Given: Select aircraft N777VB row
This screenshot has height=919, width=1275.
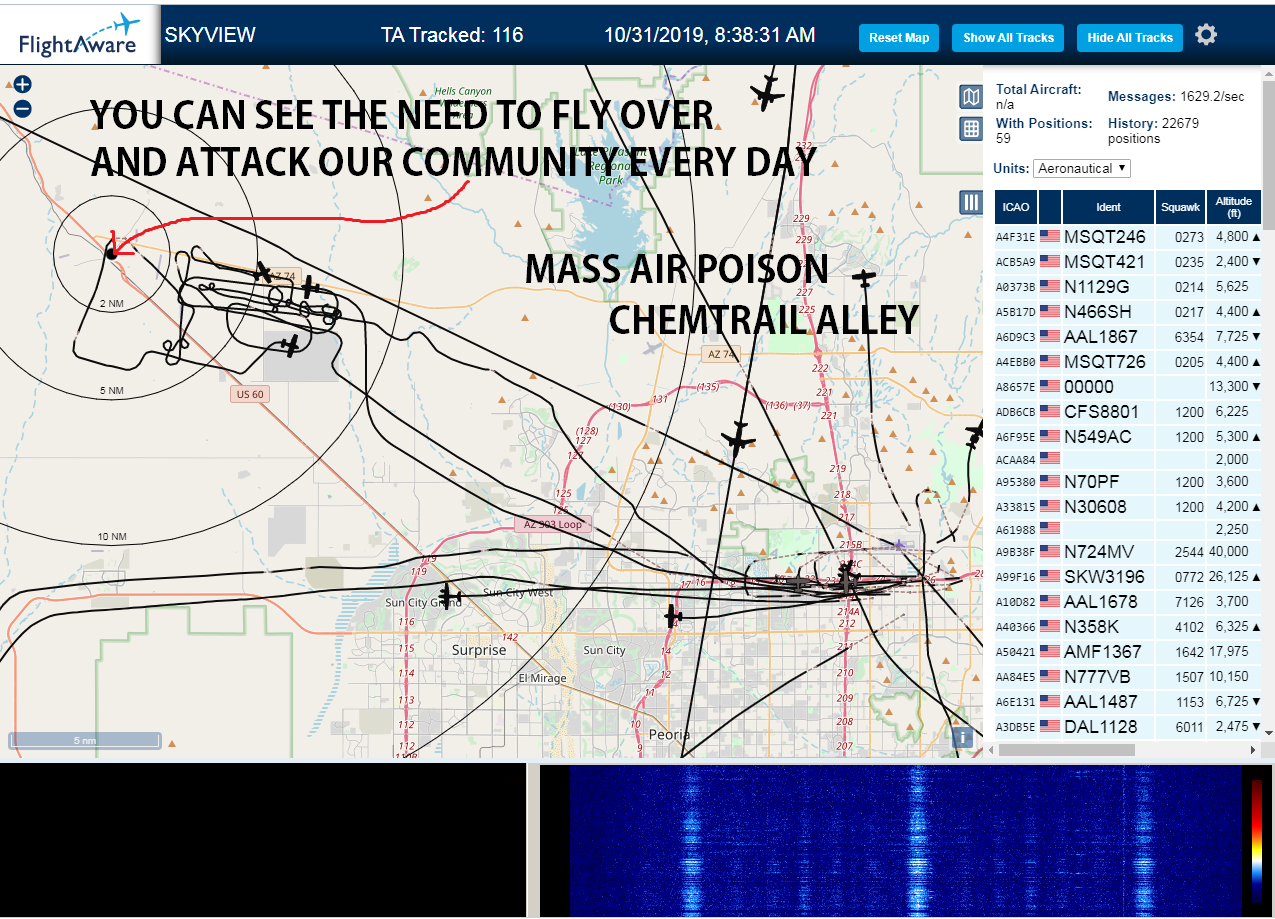Looking at the screenshot, I should 1128,677.
